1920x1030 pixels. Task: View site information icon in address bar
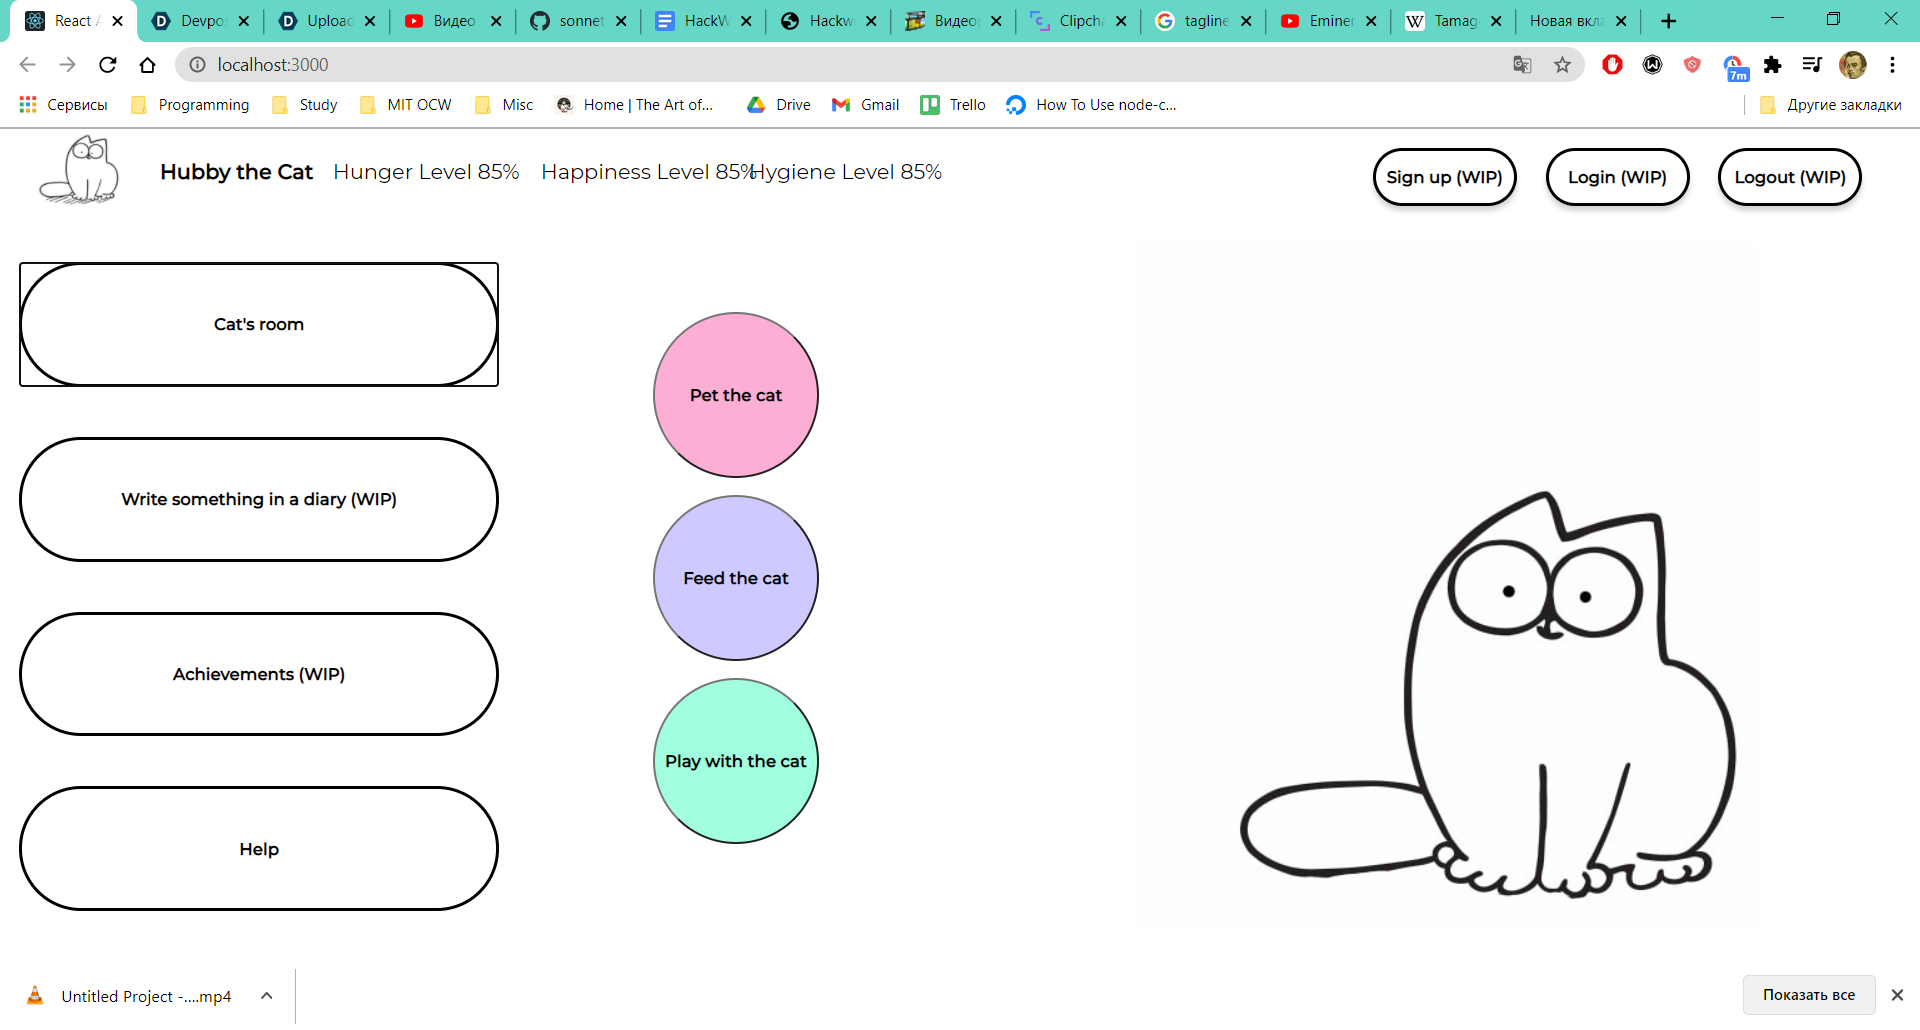(197, 65)
